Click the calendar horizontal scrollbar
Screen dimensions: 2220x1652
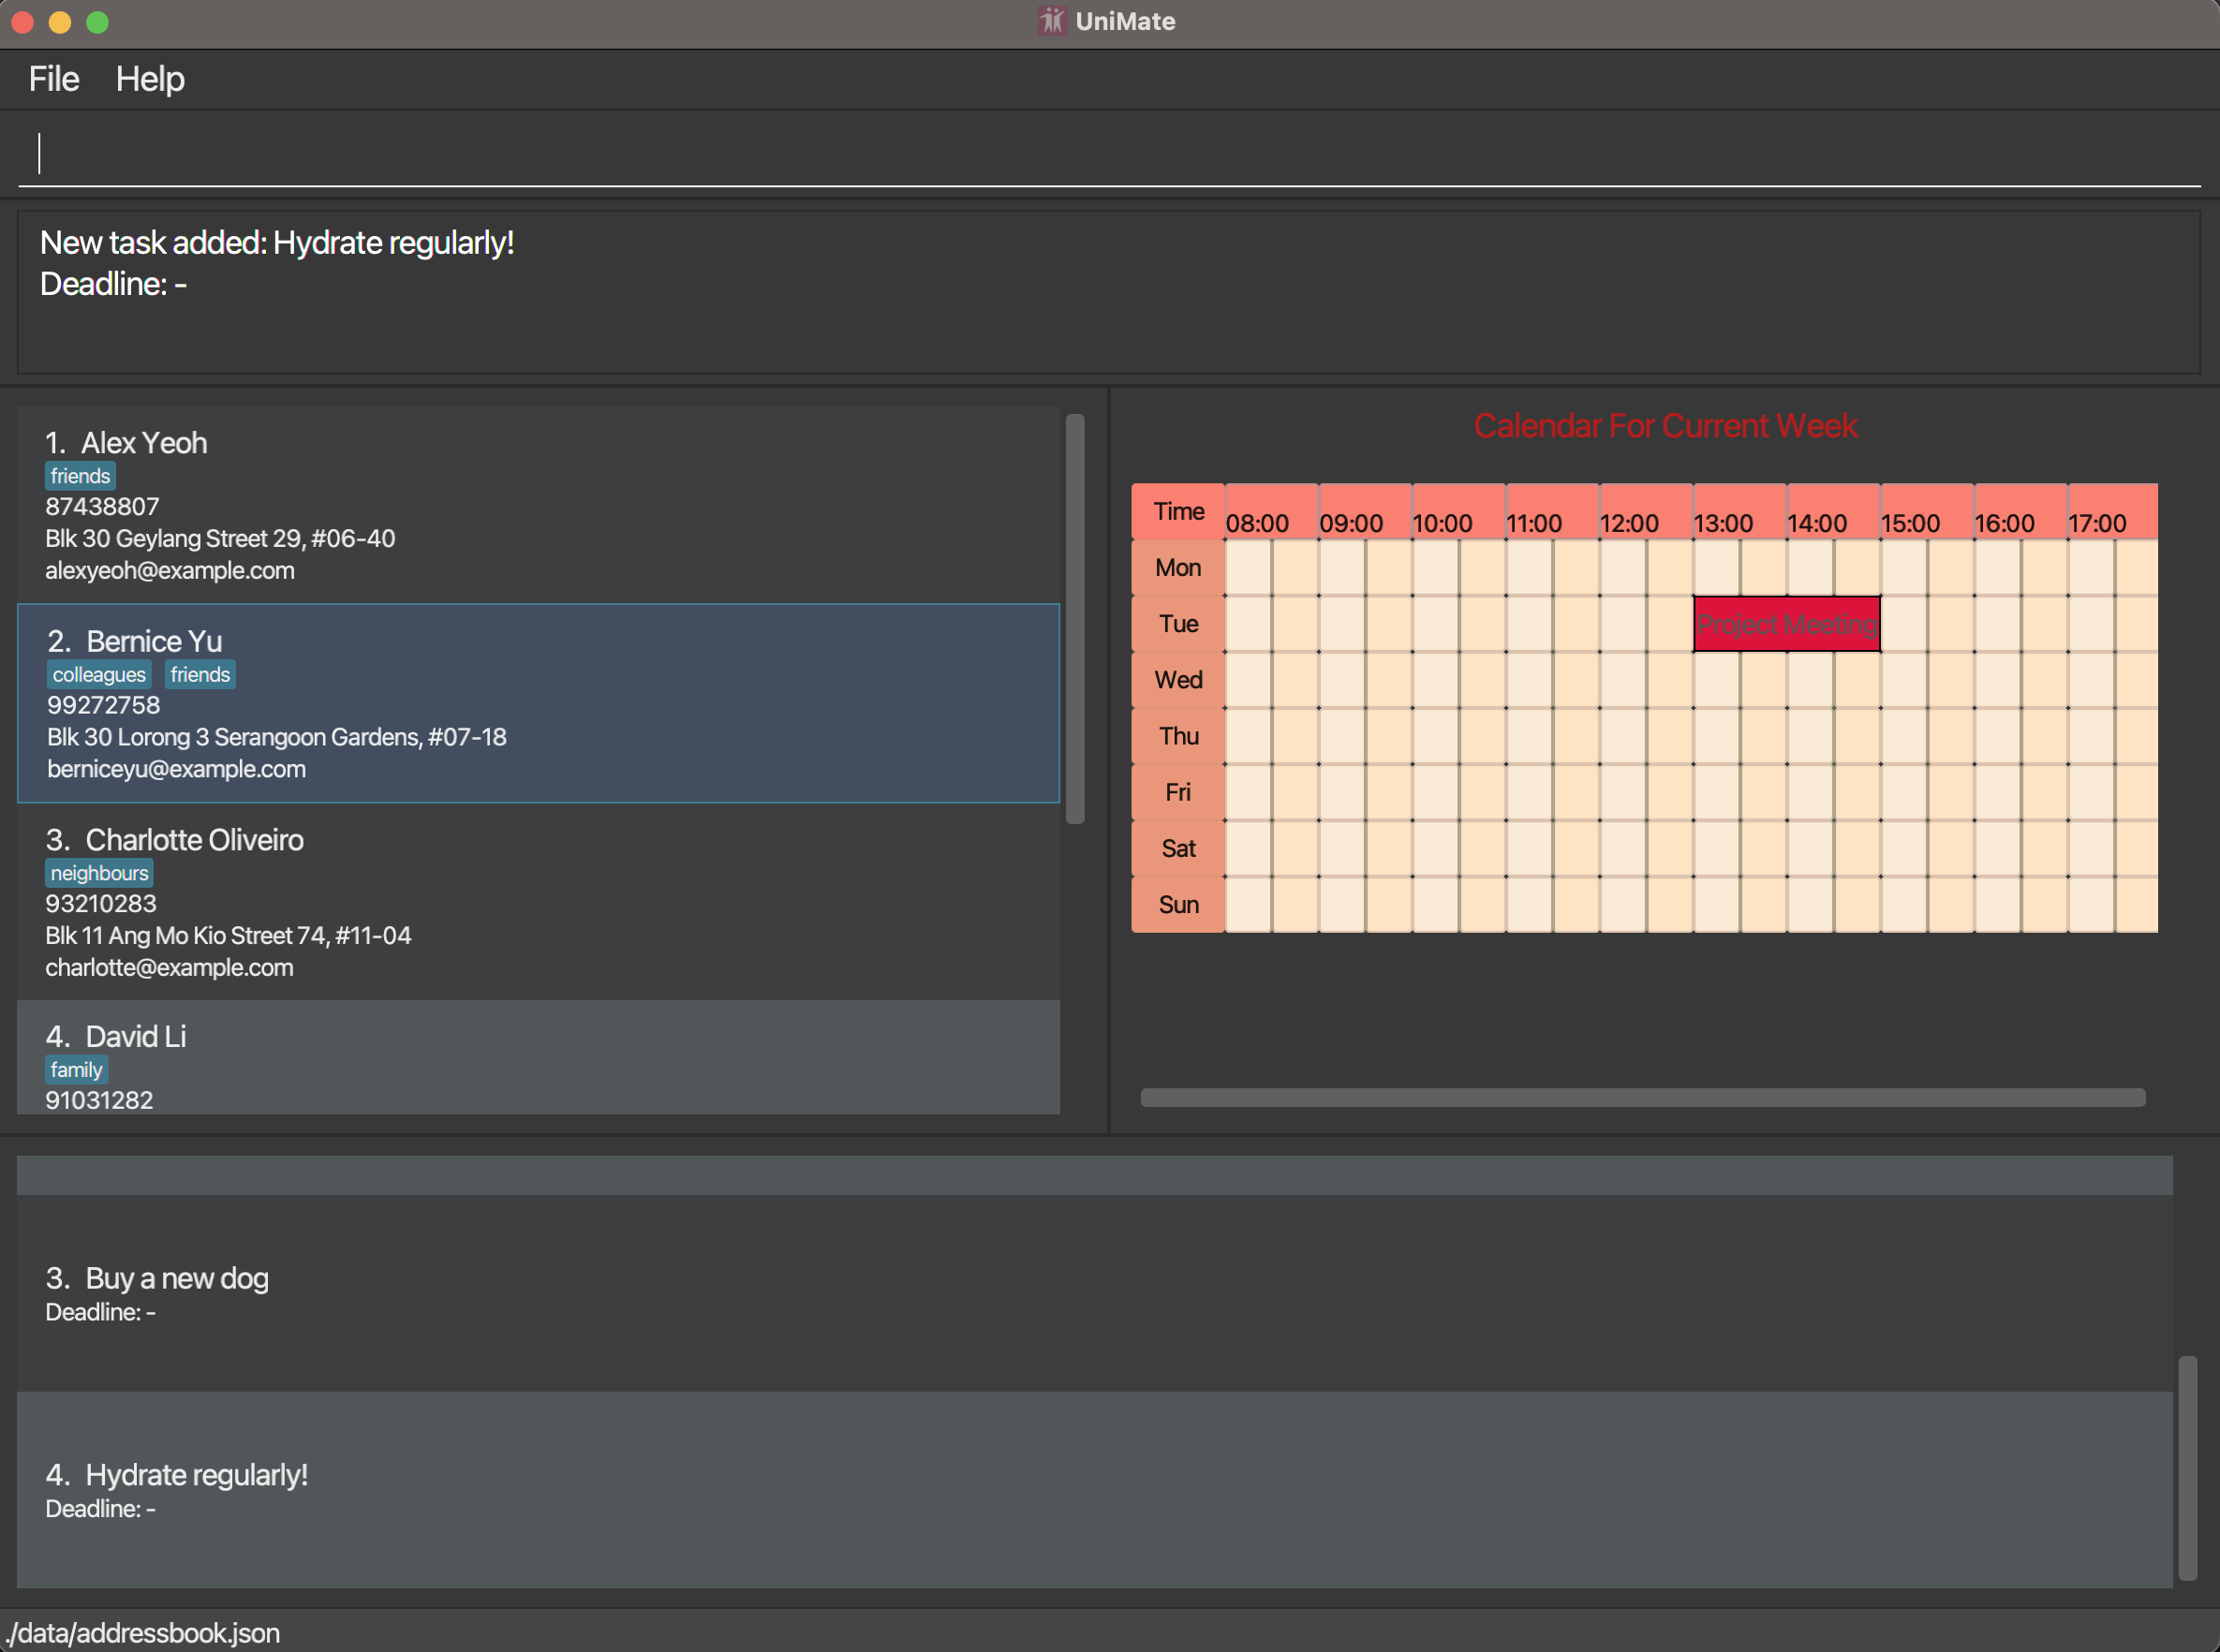pos(1642,1098)
